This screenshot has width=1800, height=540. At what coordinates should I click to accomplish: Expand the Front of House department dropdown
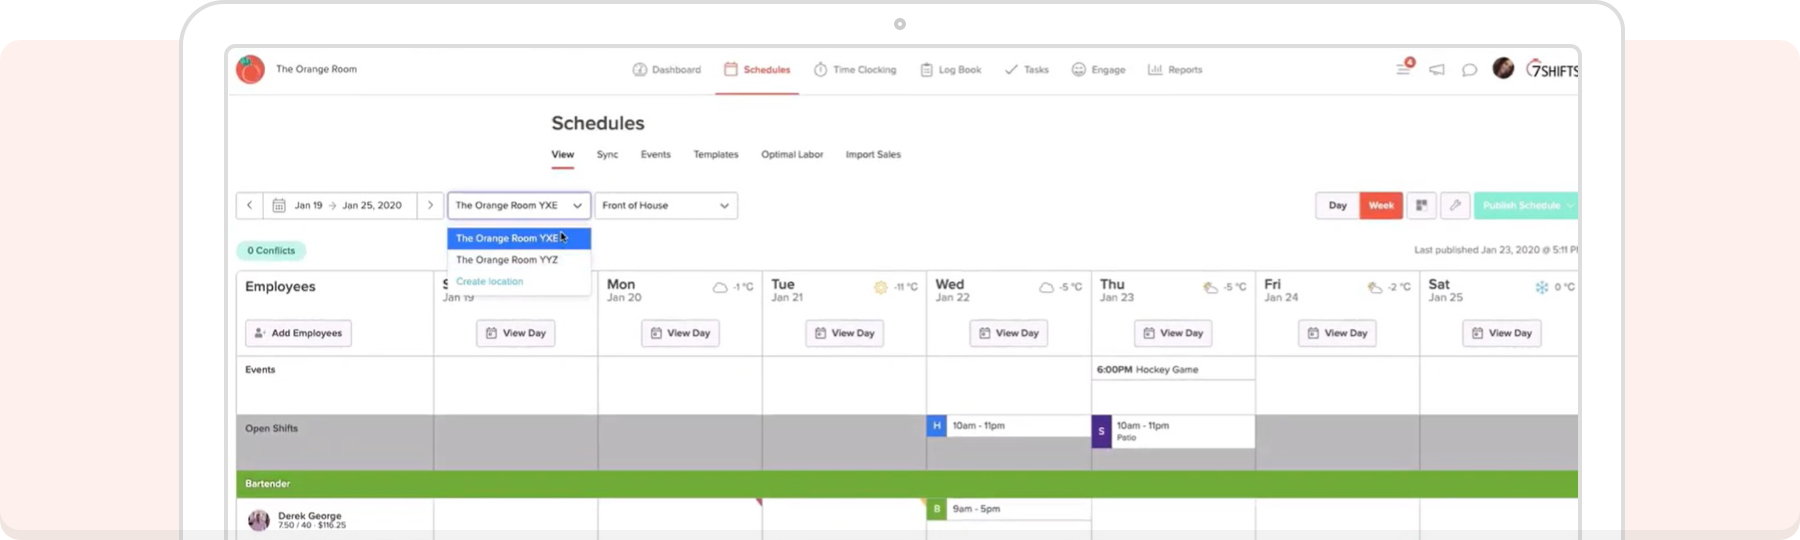pos(666,205)
